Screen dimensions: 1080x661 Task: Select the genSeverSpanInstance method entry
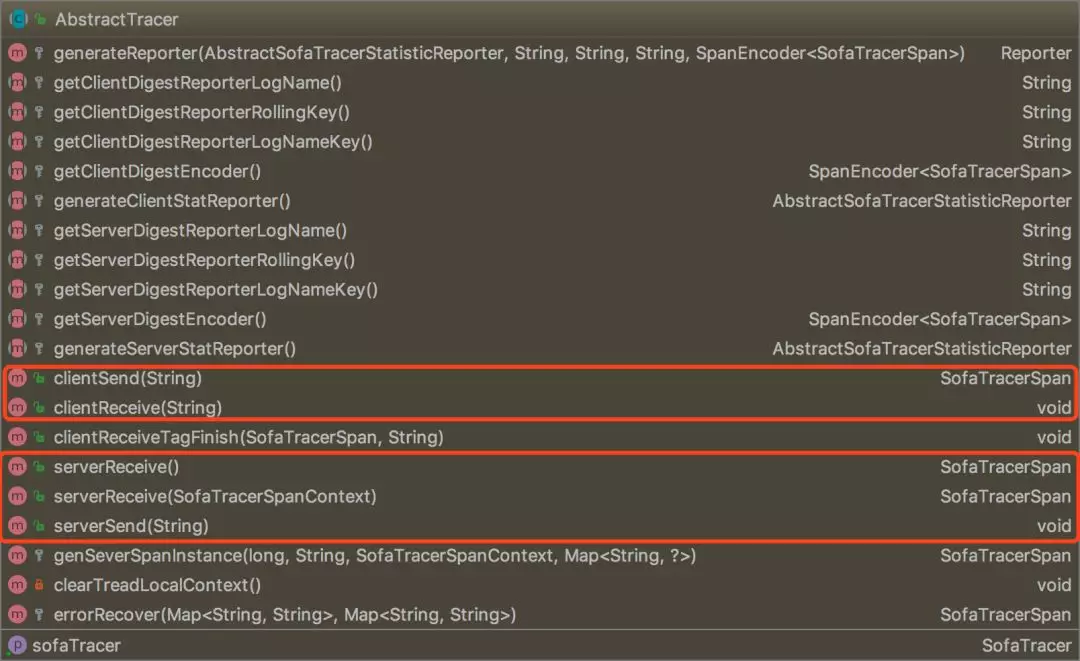[374, 555]
